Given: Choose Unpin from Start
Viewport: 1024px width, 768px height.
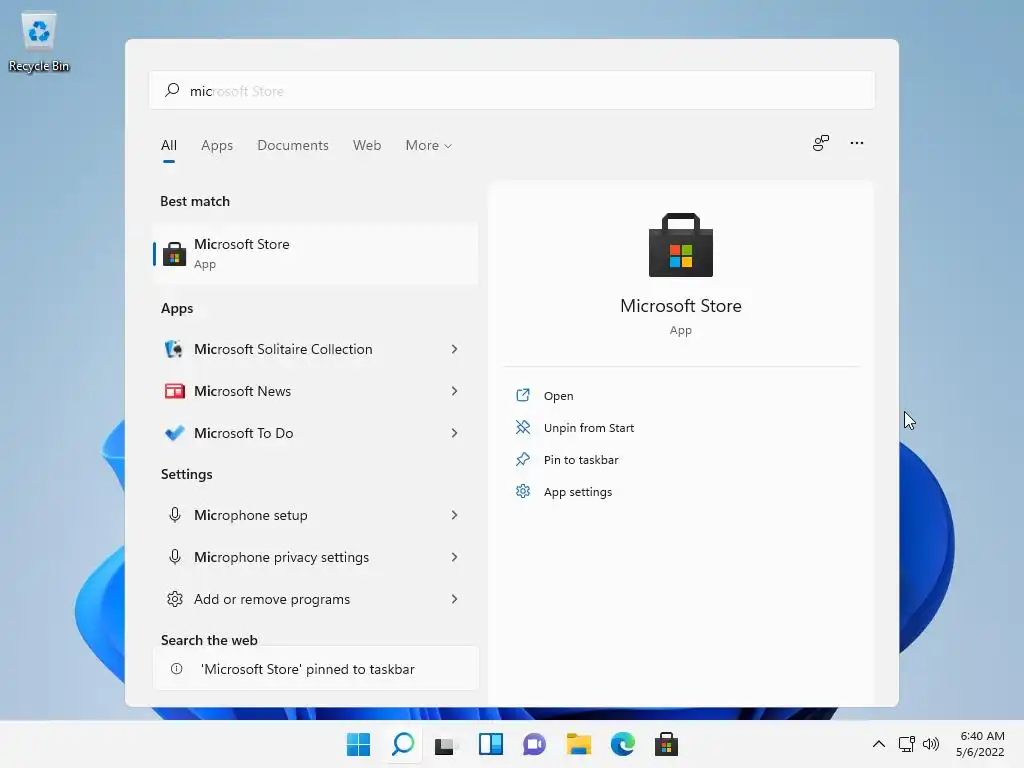Looking at the screenshot, I should [588, 428].
